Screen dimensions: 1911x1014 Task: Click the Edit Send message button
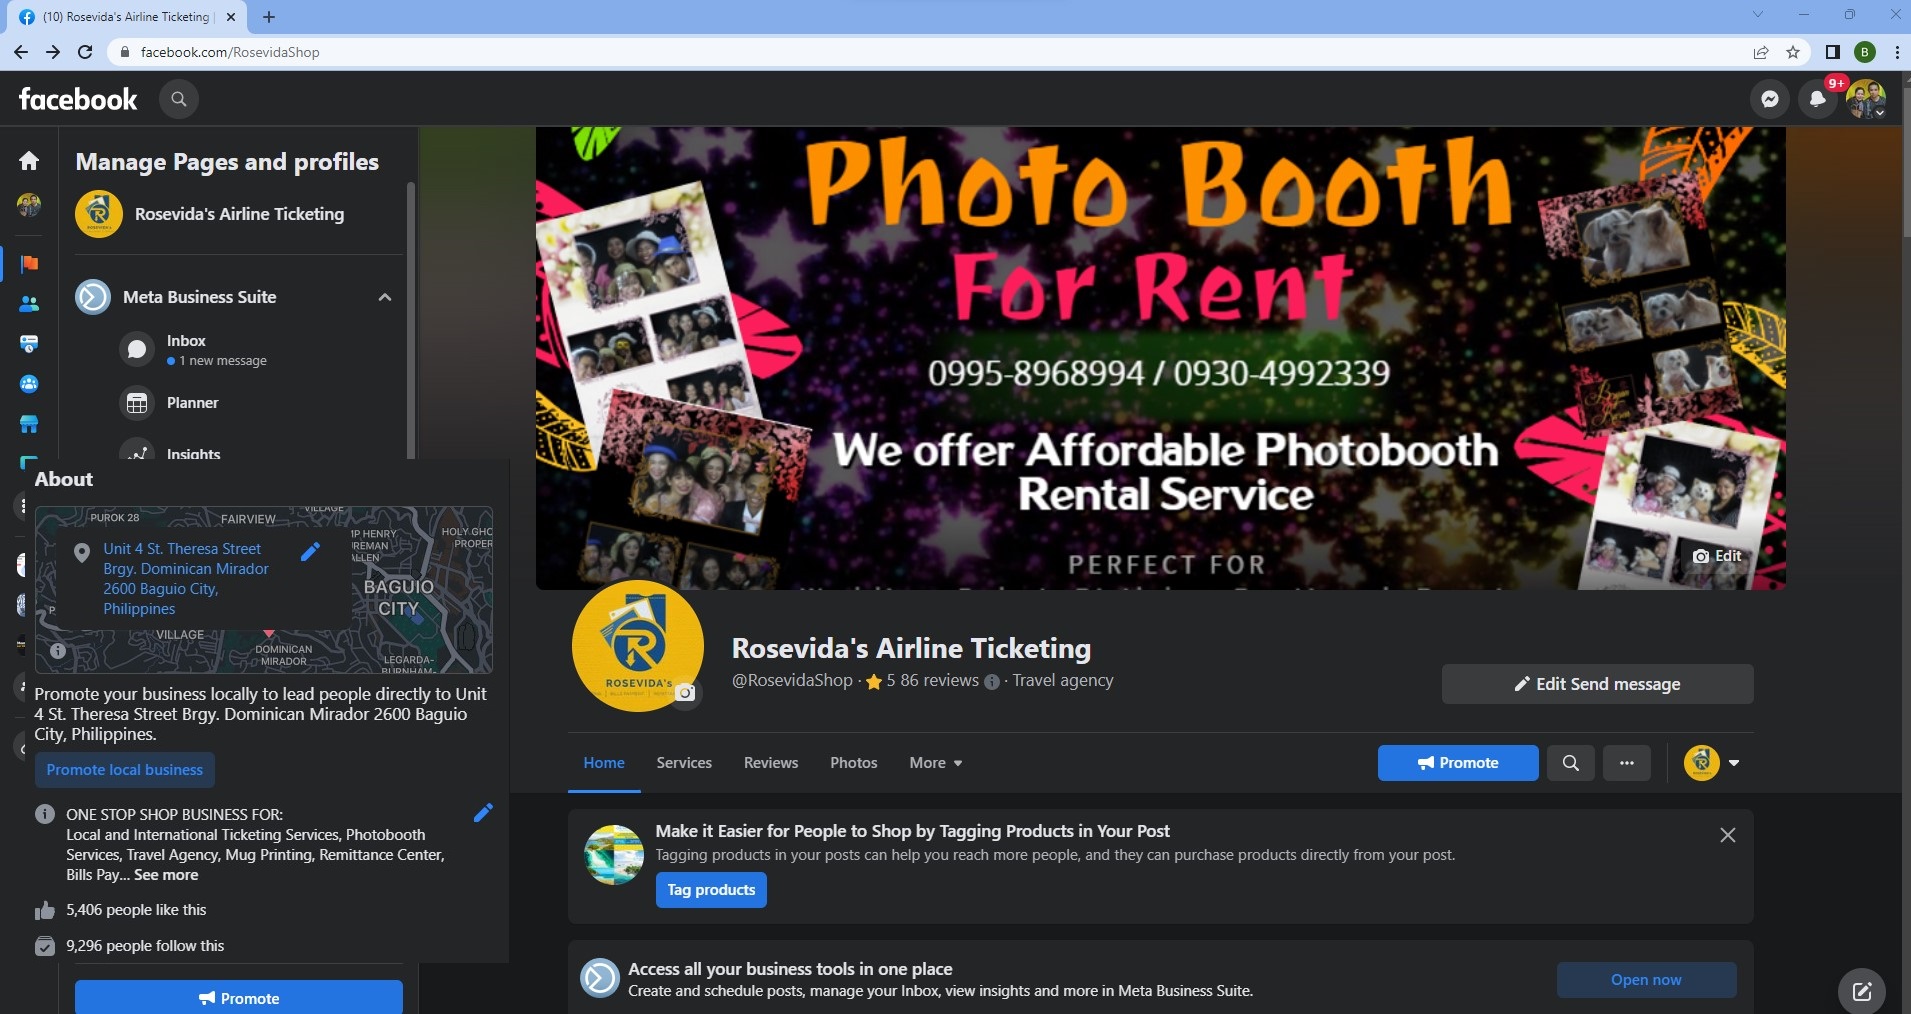point(1597,684)
